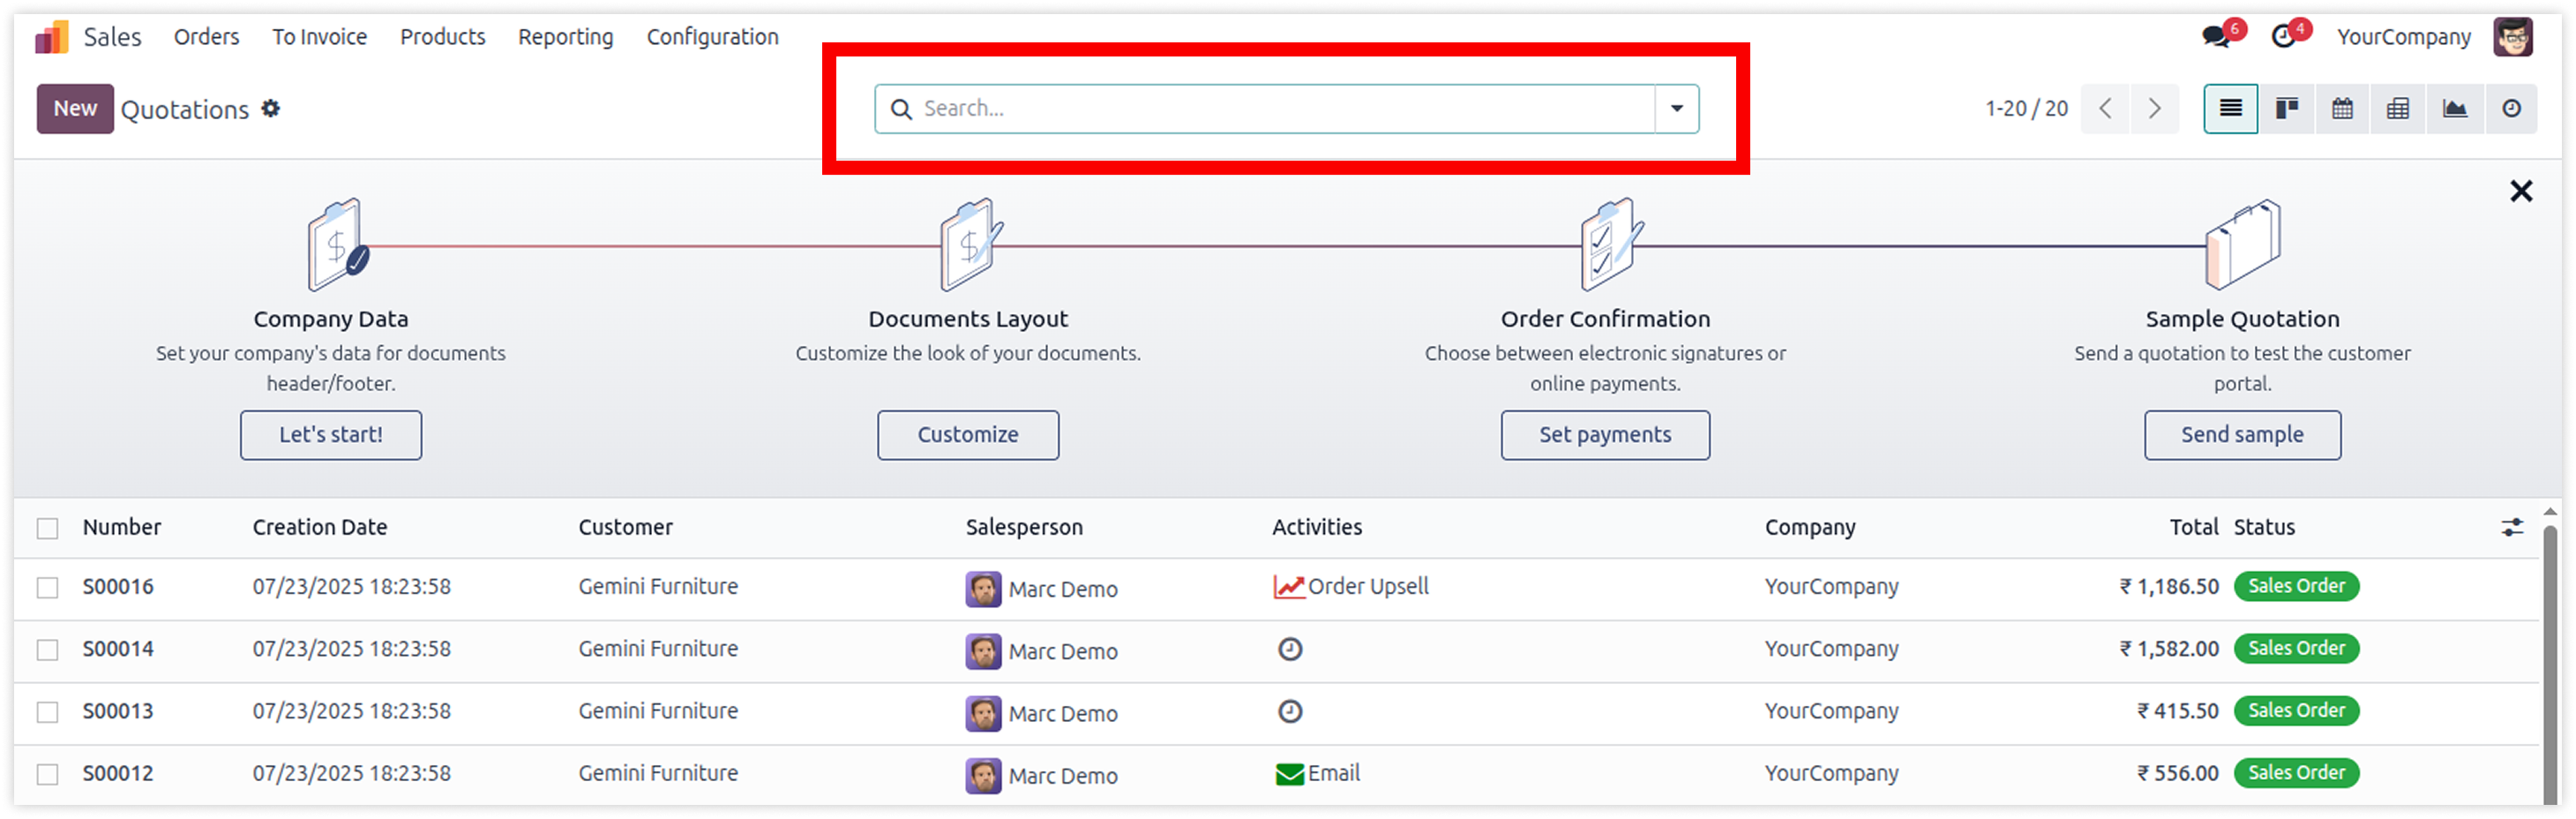Select the checkbox for S00014
The image size is (2576, 819).
click(47, 650)
